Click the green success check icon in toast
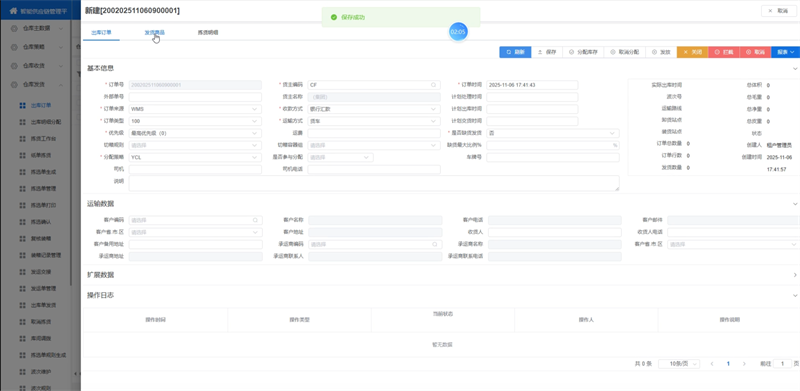 334,17
